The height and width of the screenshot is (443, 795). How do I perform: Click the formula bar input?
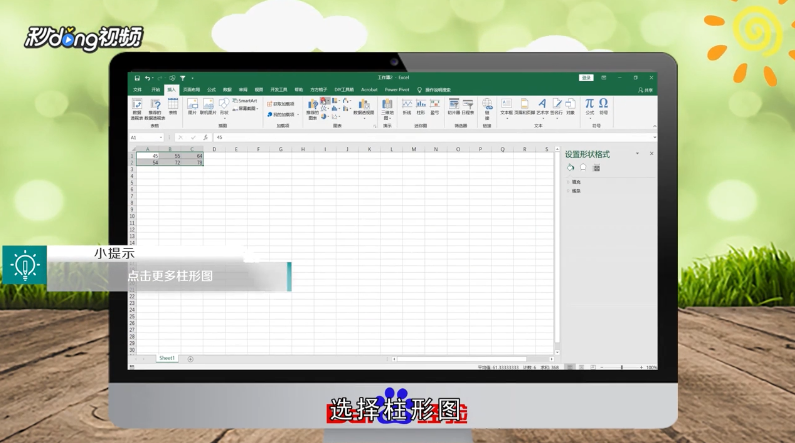(x=433, y=137)
